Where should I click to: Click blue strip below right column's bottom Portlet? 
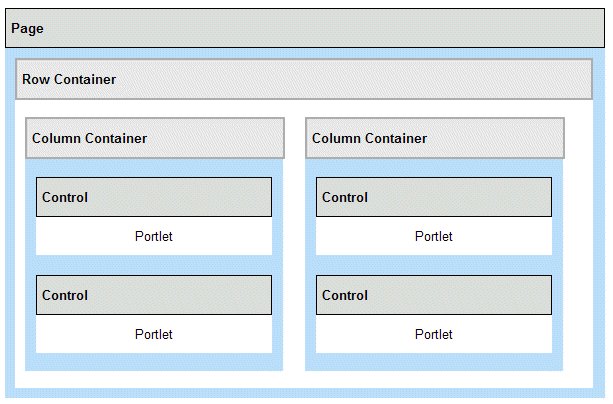click(434, 362)
